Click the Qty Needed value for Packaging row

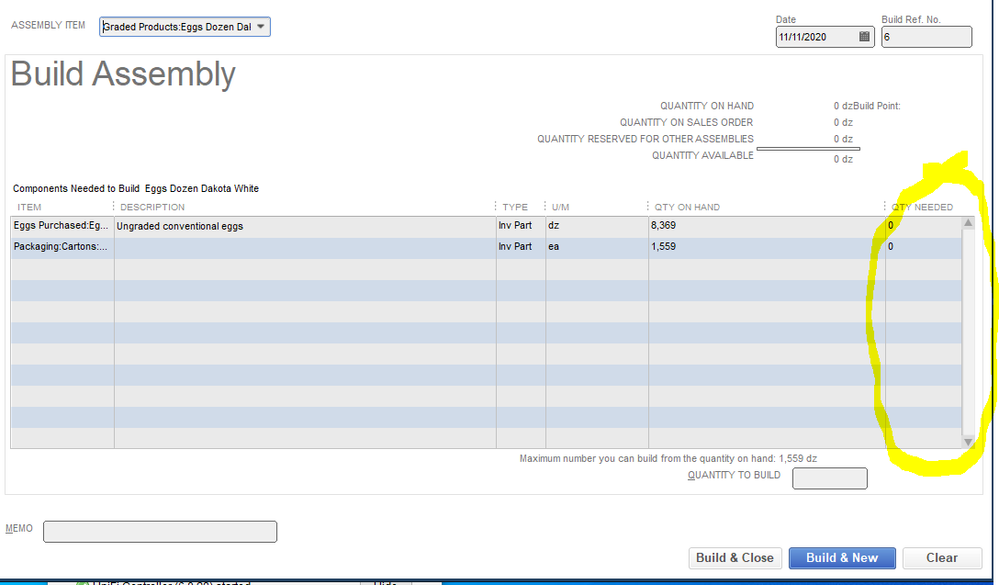pyautogui.click(x=923, y=247)
